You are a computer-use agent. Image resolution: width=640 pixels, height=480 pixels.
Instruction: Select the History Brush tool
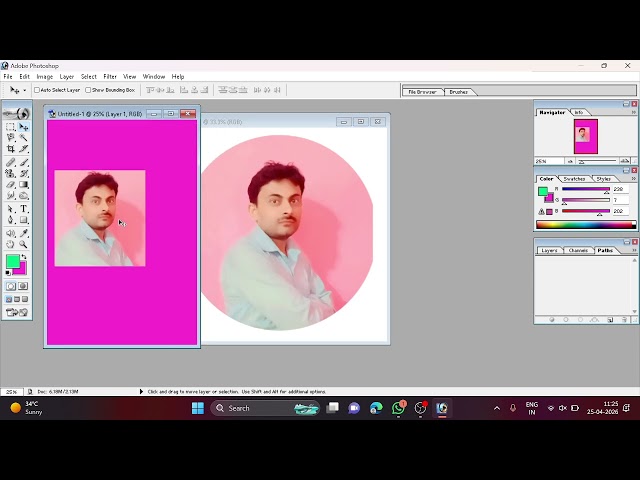[x=24, y=173]
